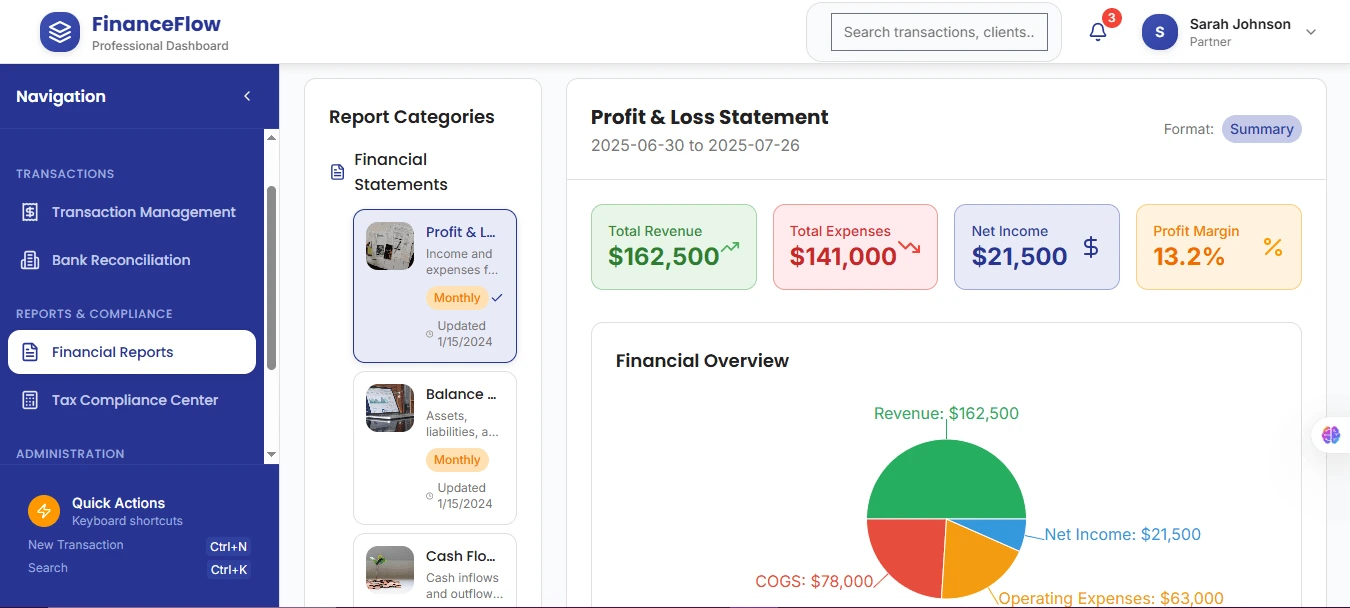Toggle the Monthly badge on Balance Sheet card

(x=457, y=459)
